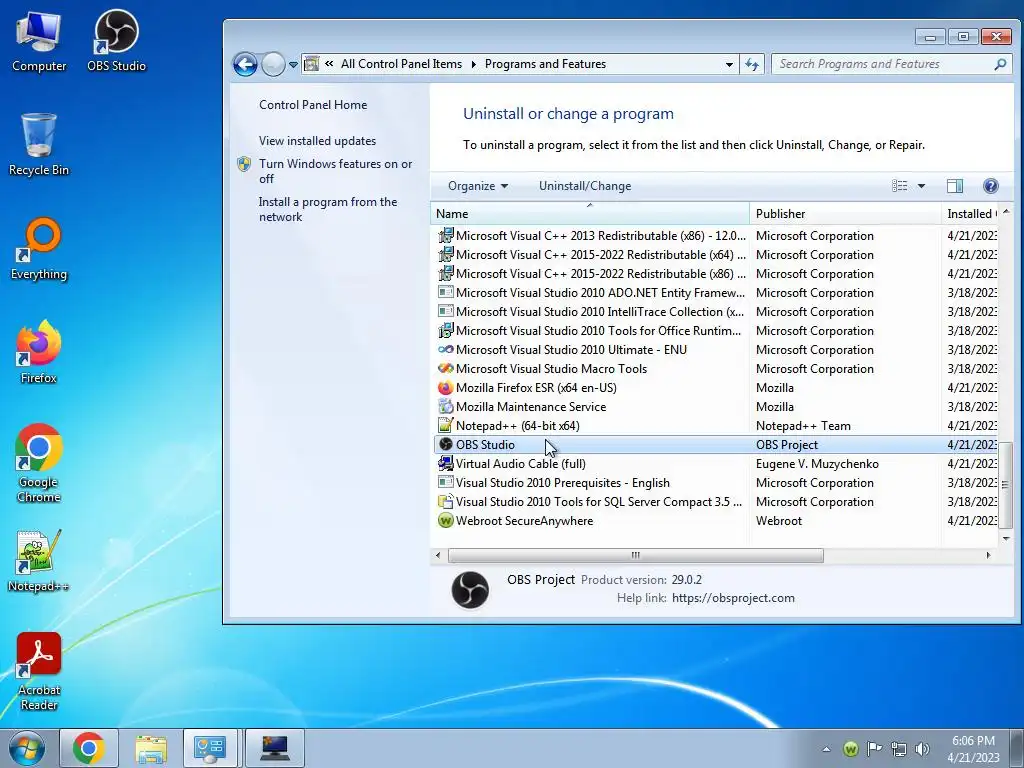Select Visual Studio 2010 Prerequisites - English
The height and width of the screenshot is (768, 1024).
click(x=715, y=482)
